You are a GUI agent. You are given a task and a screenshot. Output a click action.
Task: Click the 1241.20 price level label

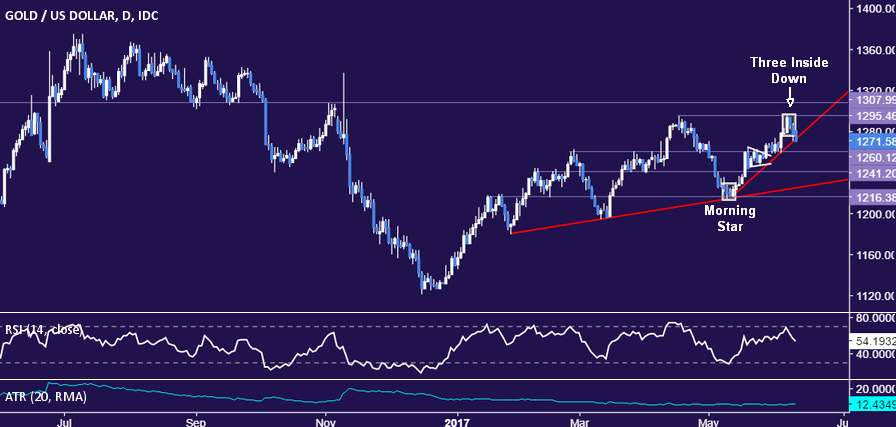click(873, 173)
